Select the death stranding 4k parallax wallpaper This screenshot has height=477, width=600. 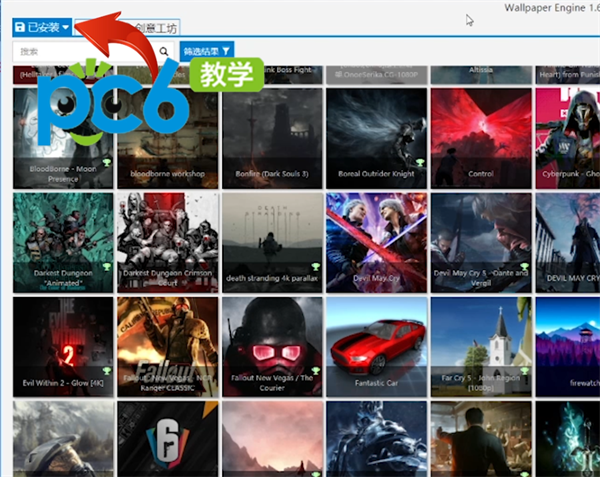pos(272,243)
